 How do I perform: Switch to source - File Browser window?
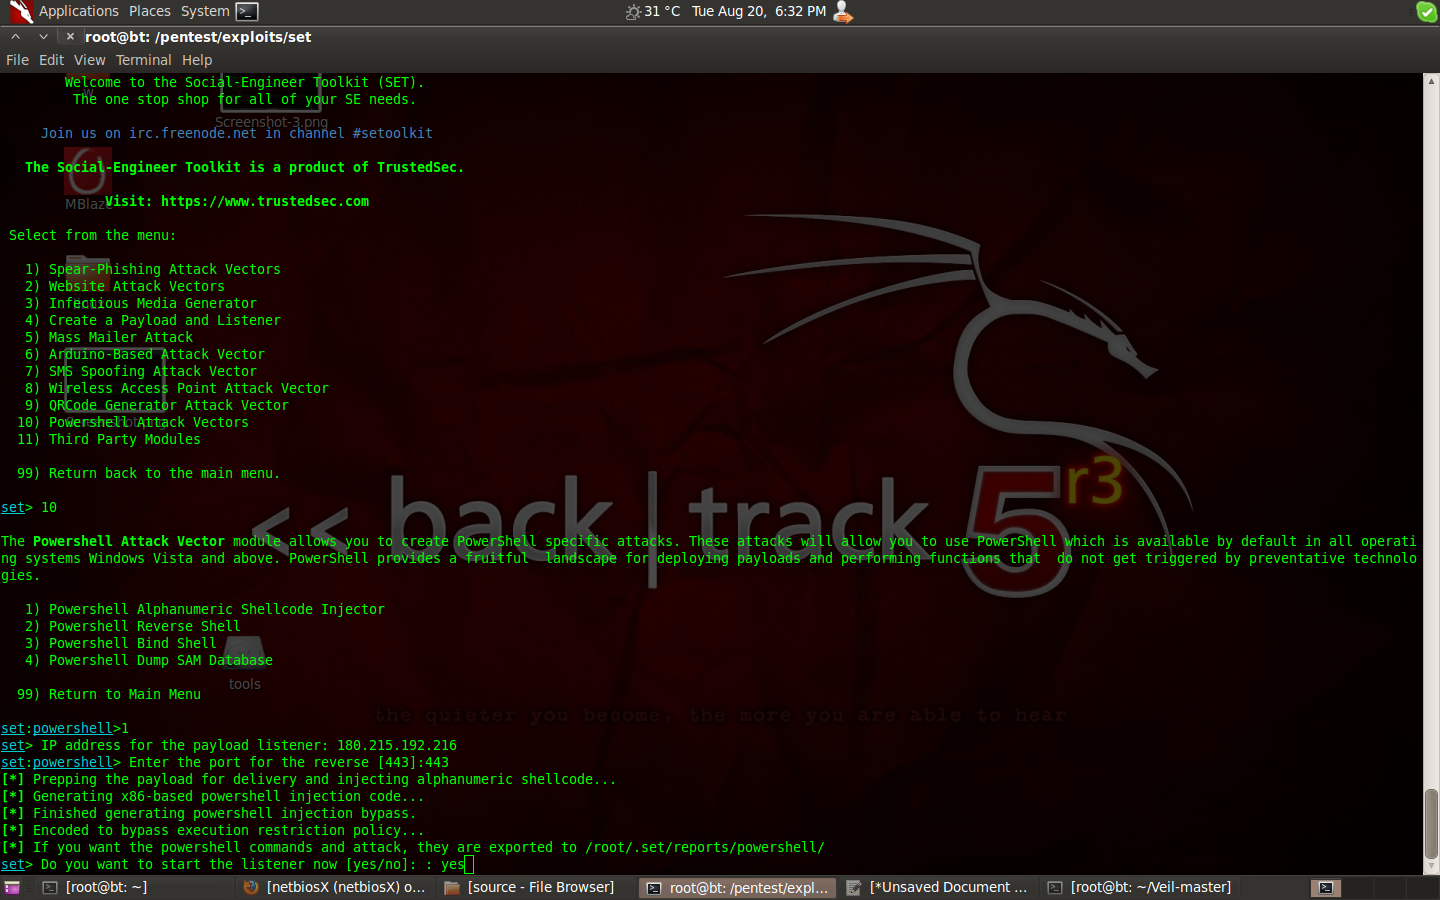(537, 888)
